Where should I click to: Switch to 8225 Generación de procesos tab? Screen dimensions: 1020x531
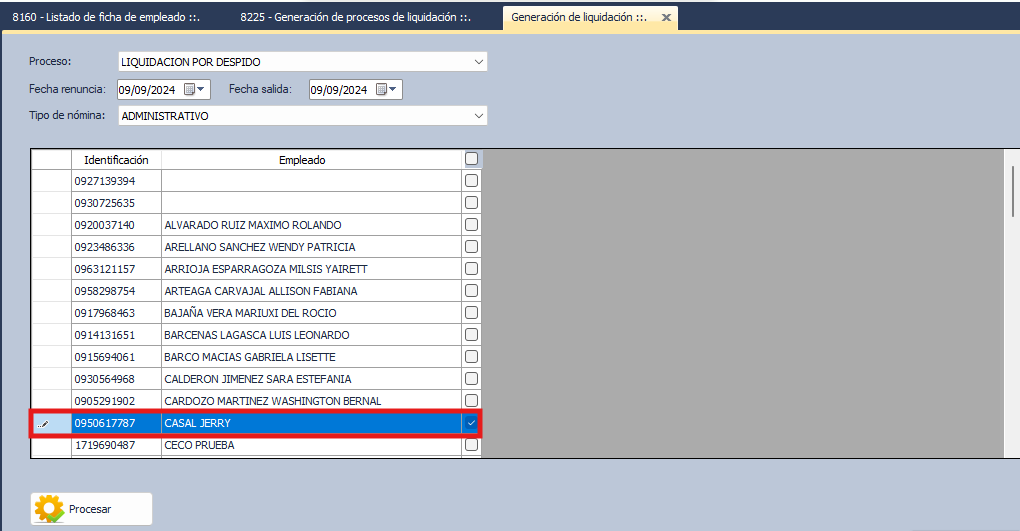pyautogui.click(x=354, y=18)
